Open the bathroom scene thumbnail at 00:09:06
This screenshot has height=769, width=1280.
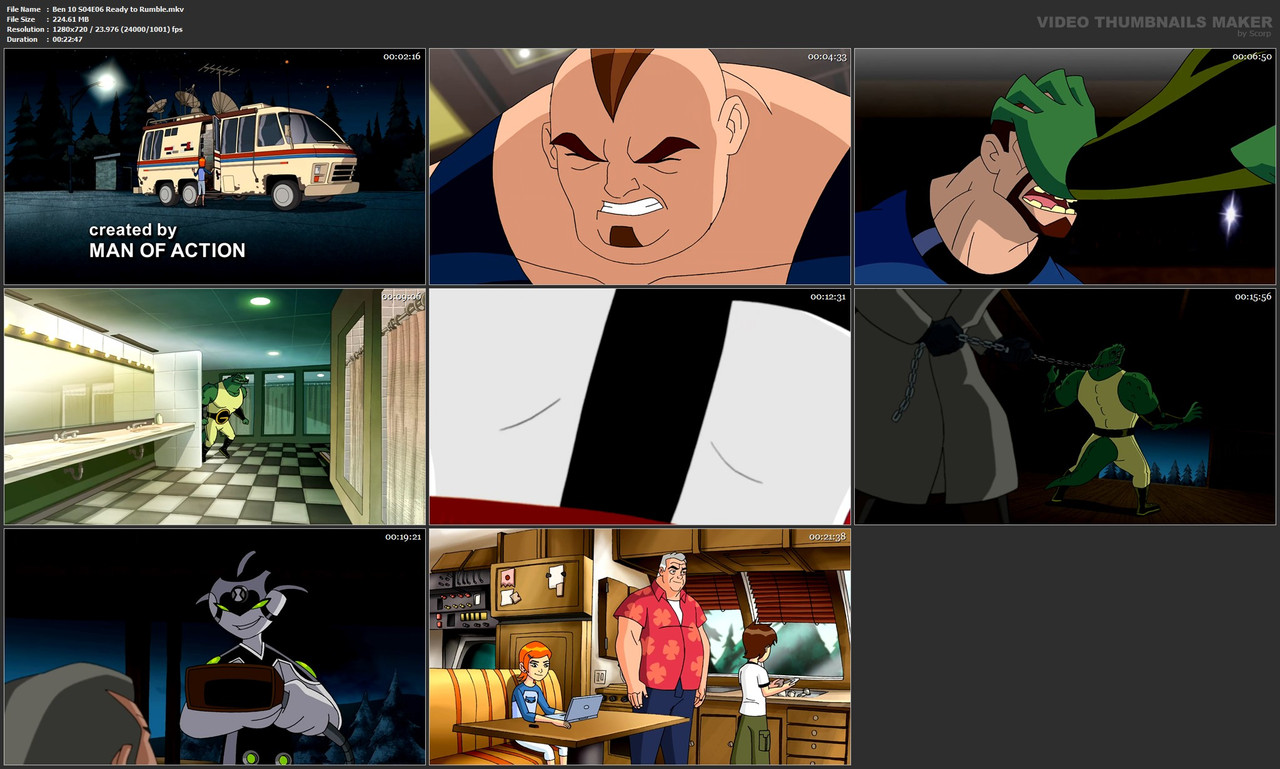213,405
